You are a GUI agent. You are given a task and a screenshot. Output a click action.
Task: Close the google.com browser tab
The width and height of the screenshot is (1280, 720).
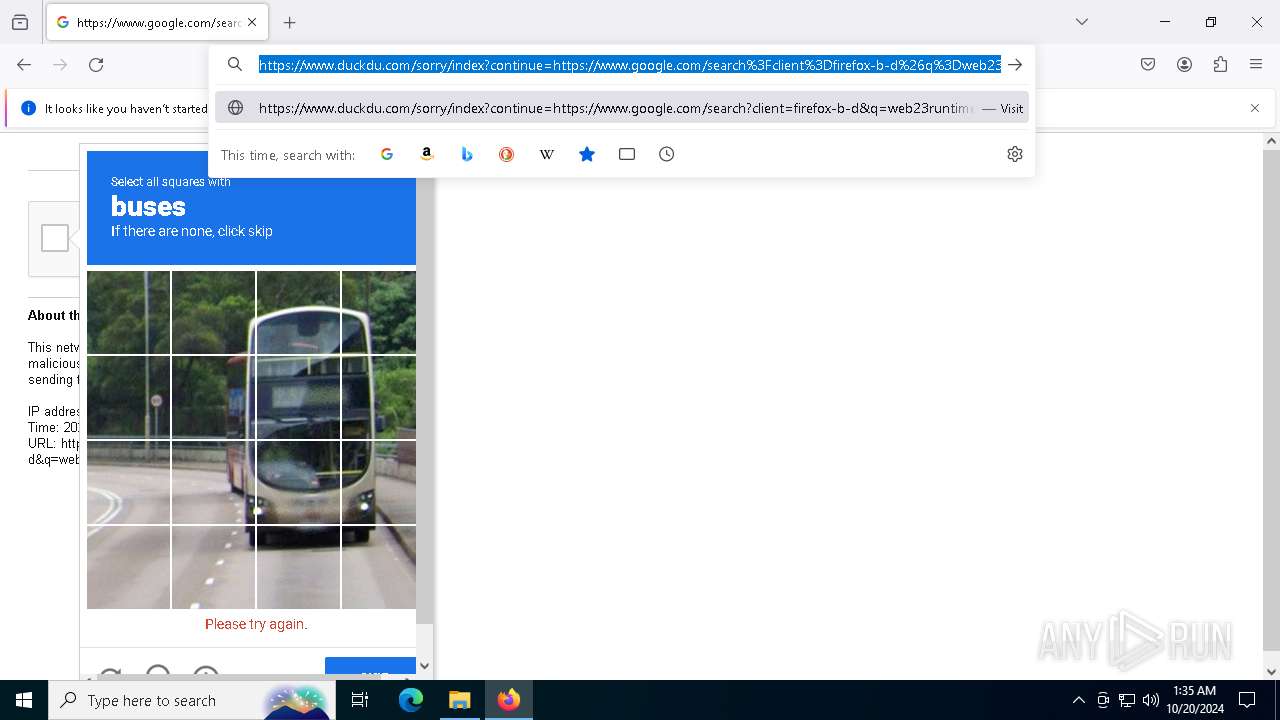[x=252, y=22]
